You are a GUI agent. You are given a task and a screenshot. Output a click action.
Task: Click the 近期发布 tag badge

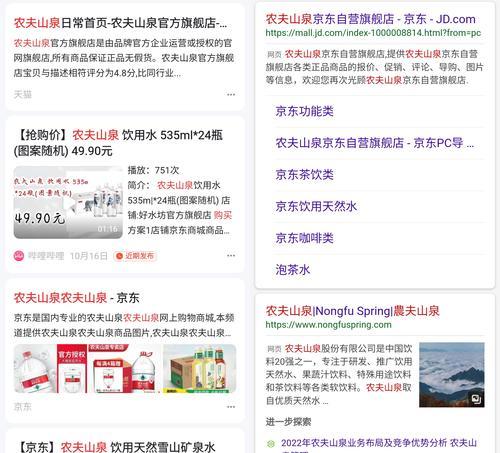click(x=135, y=256)
